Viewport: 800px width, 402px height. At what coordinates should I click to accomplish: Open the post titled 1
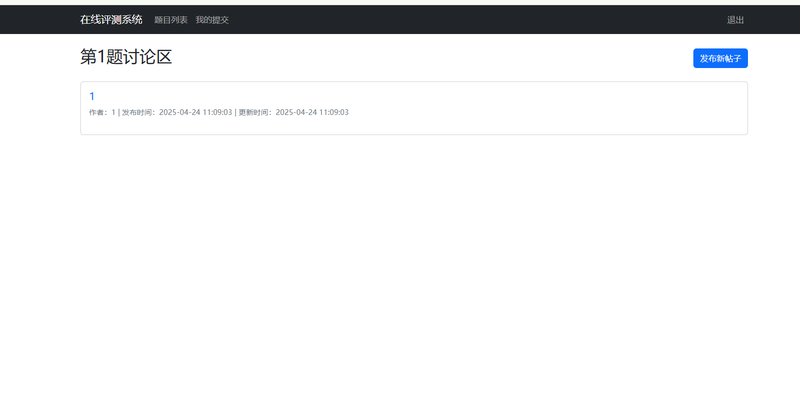point(92,96)
